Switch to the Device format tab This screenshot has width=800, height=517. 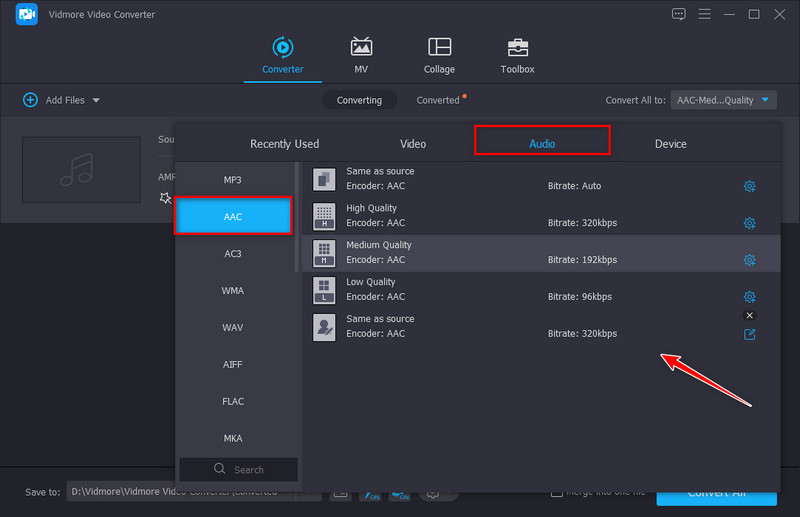[x=670, y=144]
